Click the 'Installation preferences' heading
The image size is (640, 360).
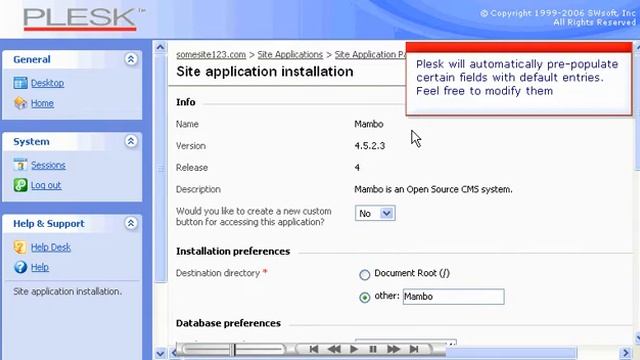[233, 251]
